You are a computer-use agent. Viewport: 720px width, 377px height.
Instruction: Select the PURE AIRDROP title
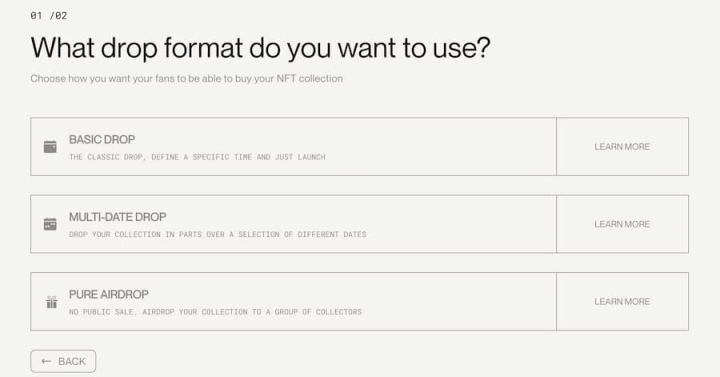(x=109, y=294)
